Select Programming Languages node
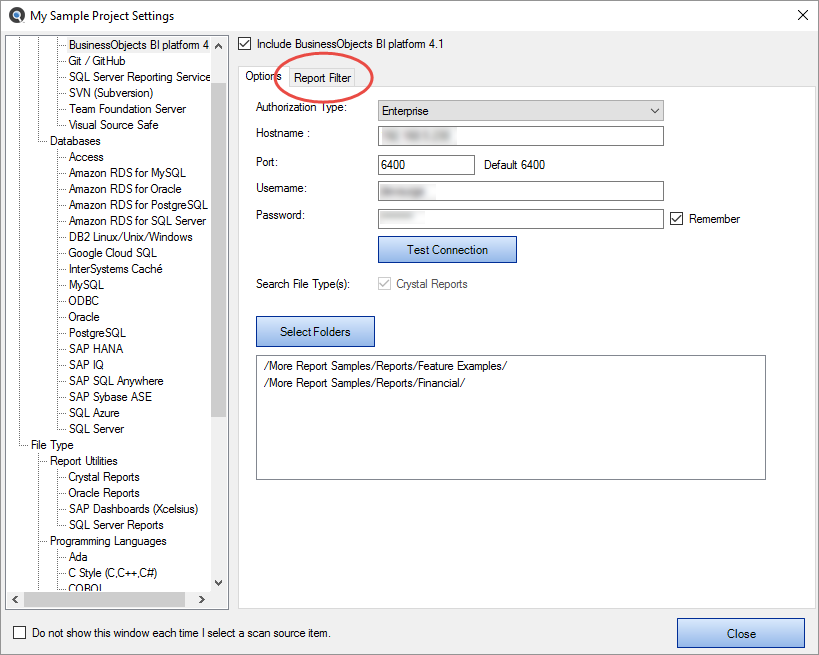Viewport: 819px width, 655px height. [x=108, y=541]
